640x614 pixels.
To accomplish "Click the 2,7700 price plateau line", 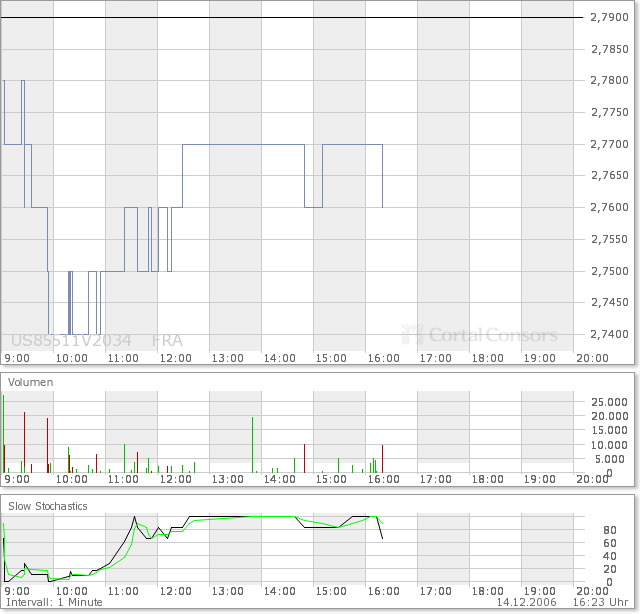I will coord(243,145).
